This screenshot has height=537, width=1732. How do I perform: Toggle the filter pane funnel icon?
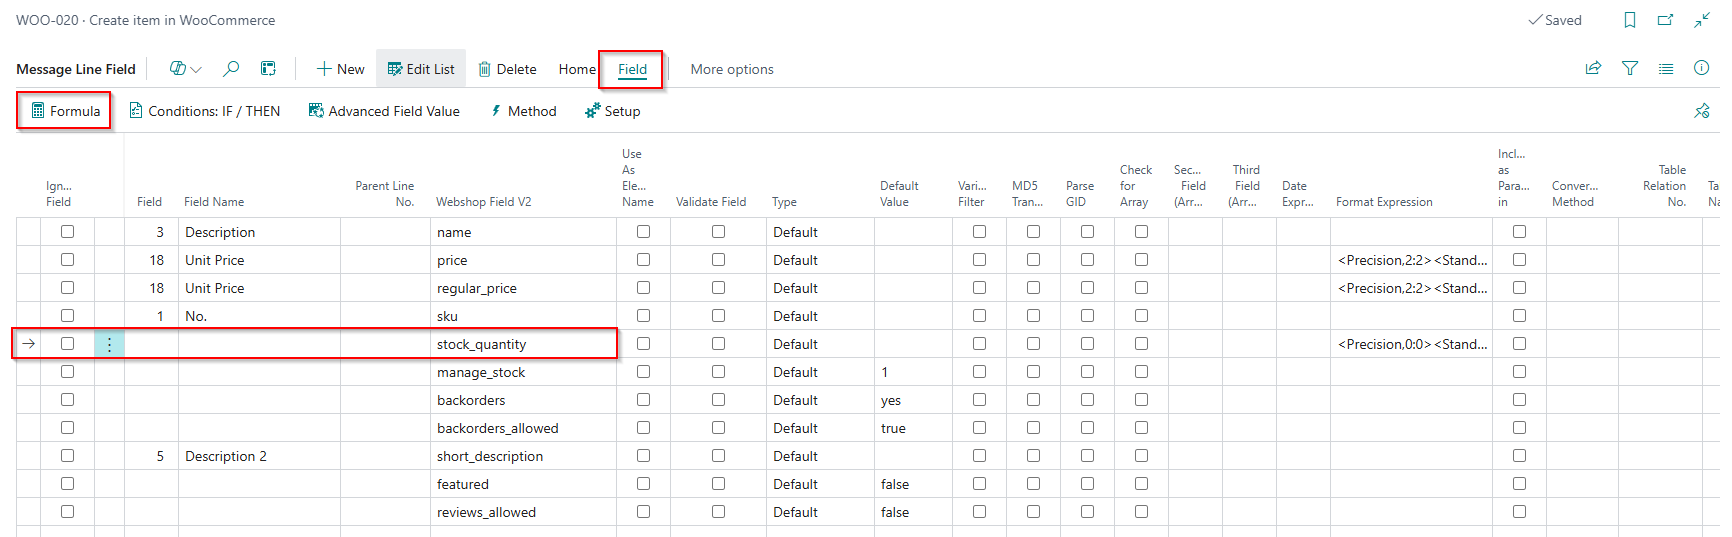coord(1630,68)
